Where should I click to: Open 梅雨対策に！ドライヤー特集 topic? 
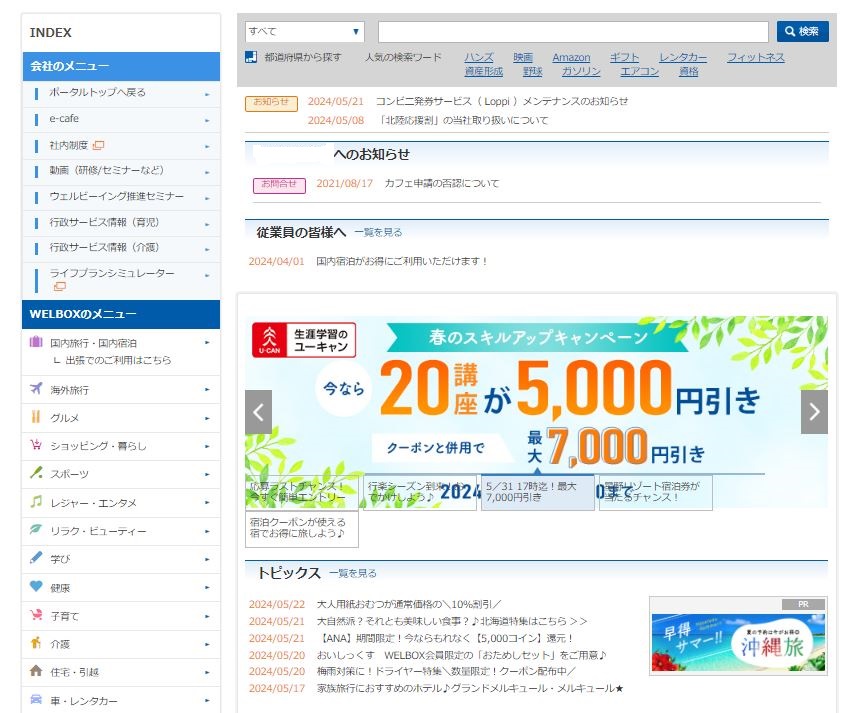click(446, 671)
